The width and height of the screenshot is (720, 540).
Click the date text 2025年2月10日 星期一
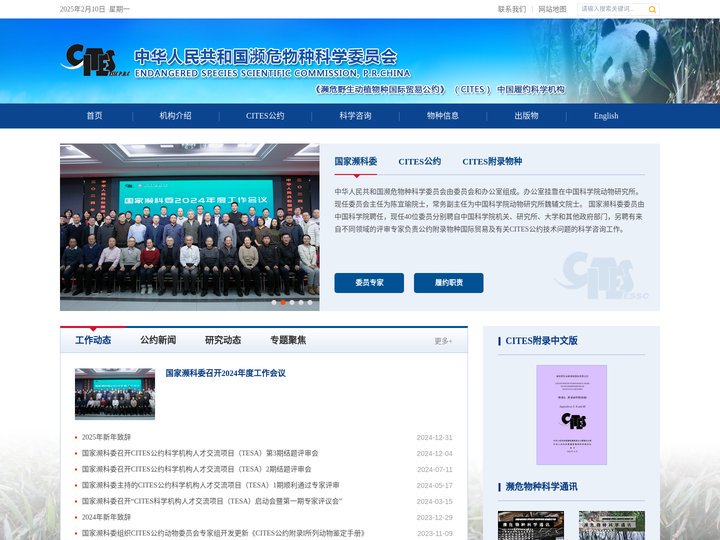tap(95, 9)
